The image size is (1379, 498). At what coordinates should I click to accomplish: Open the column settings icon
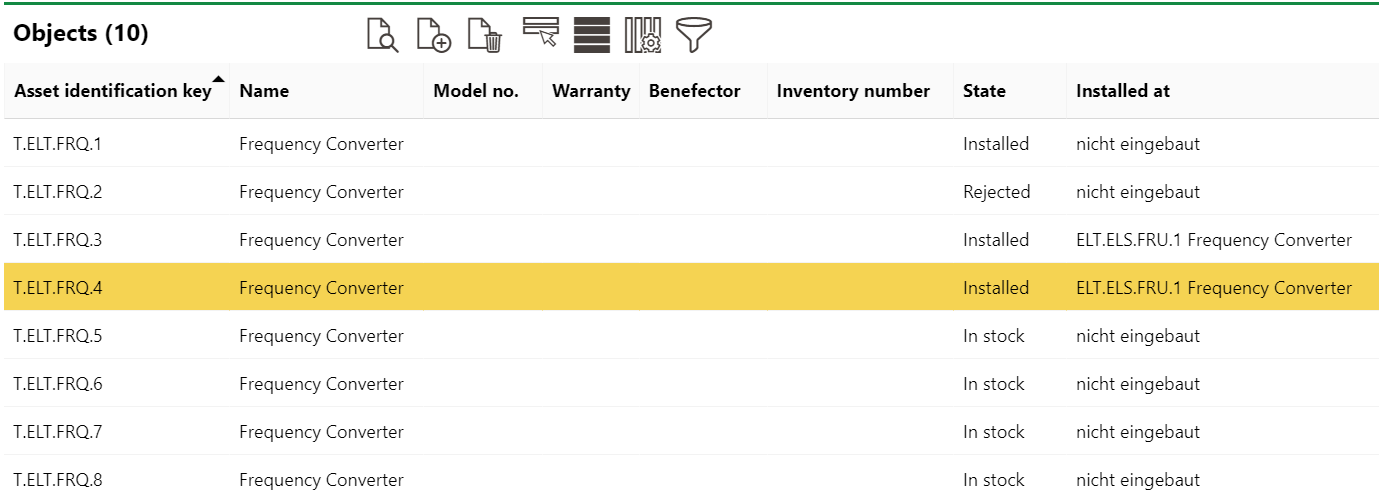[x=643, y=35]
